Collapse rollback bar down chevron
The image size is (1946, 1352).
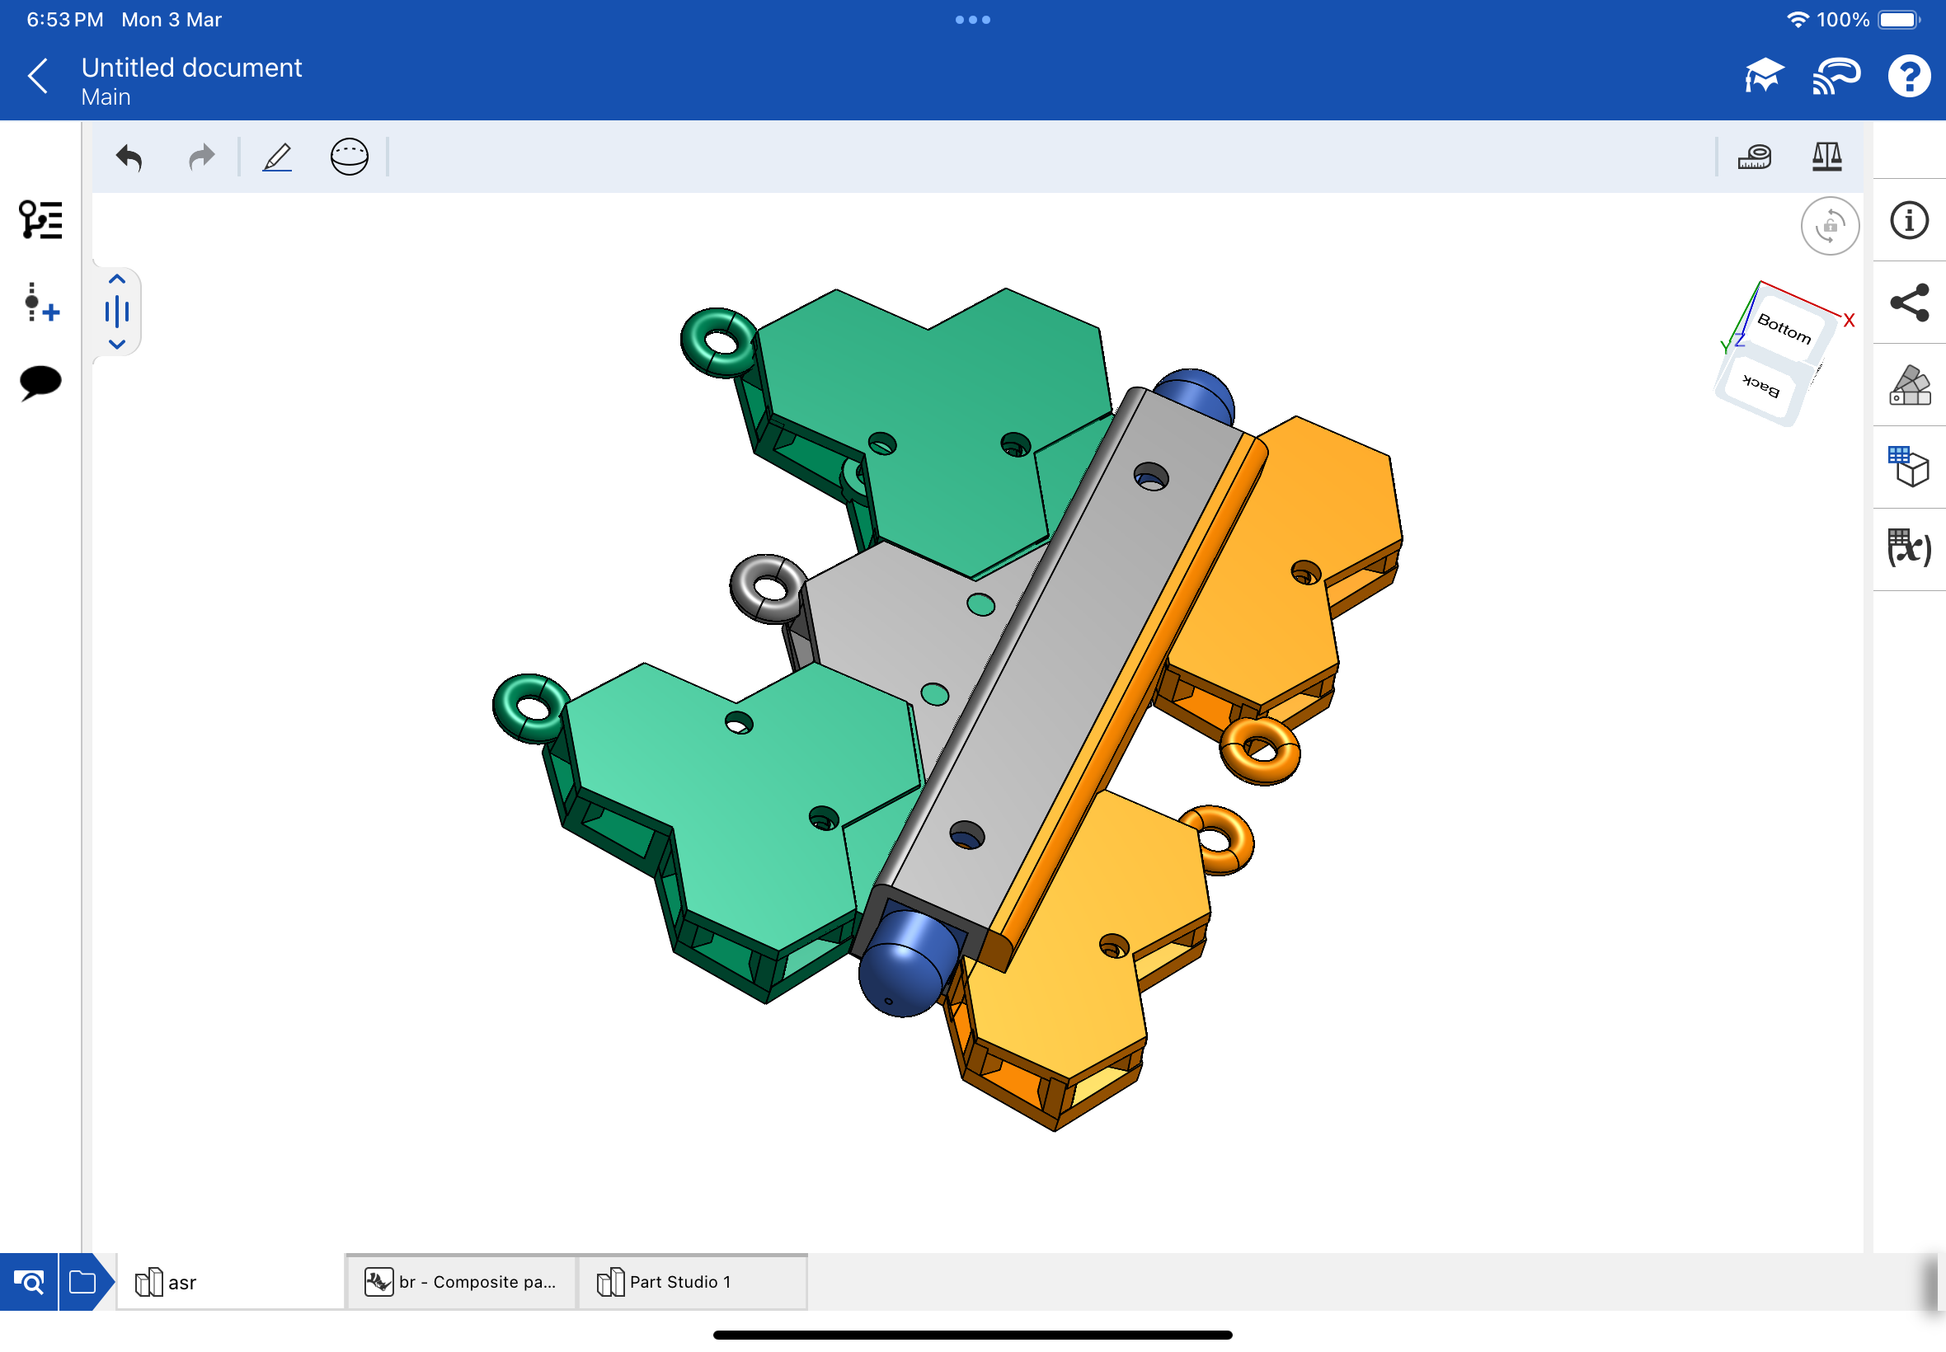tap(117, 344)
